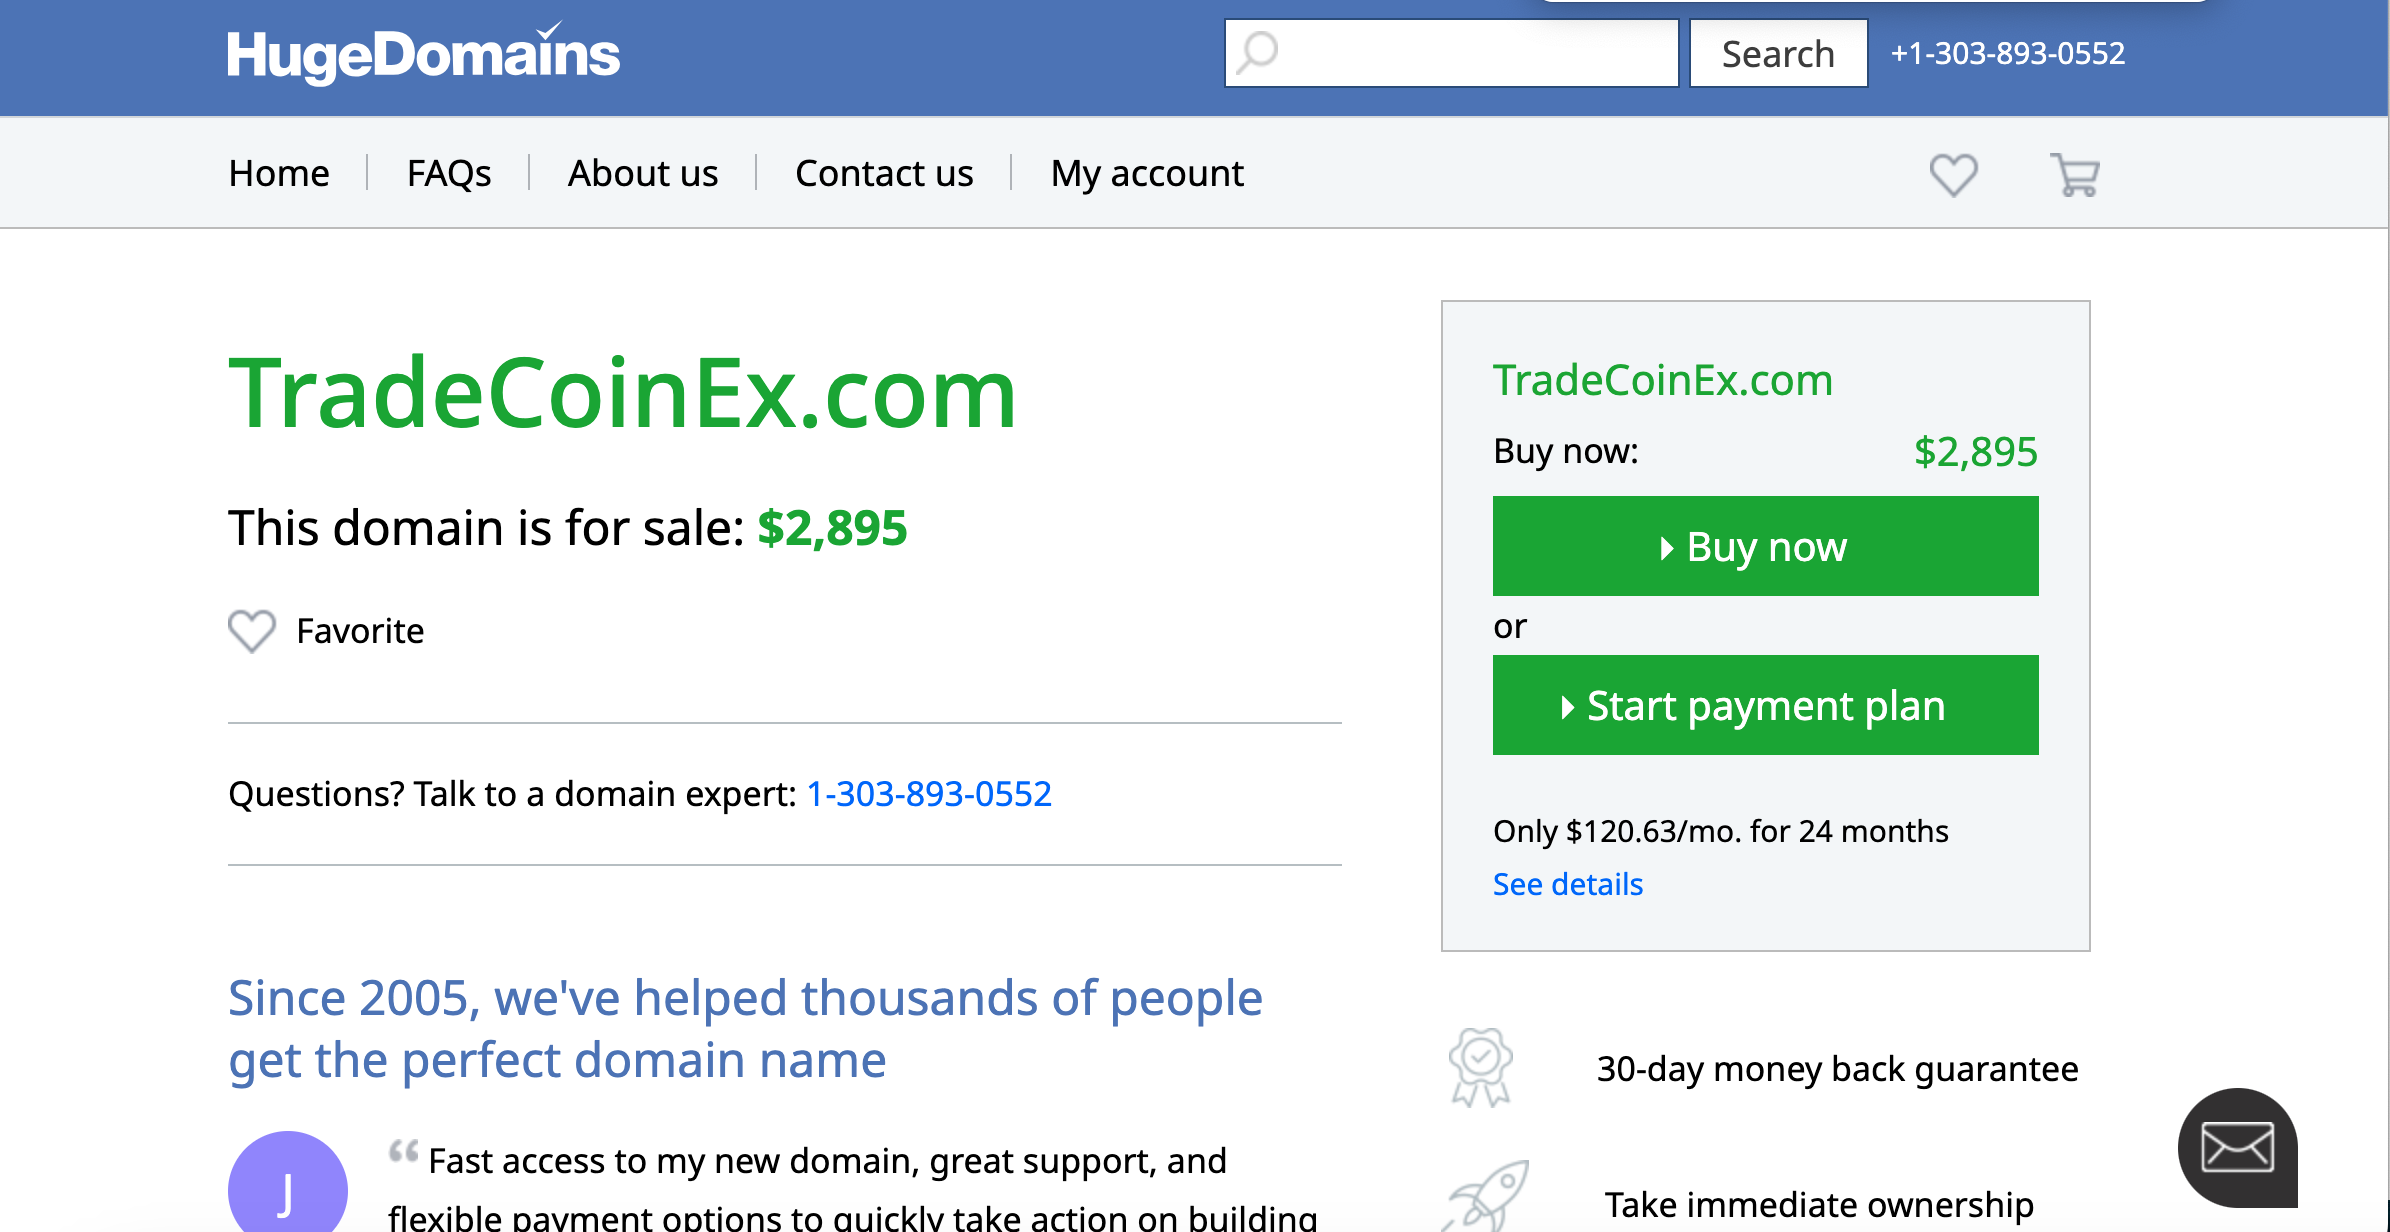Open My account page
Image resolution: width=2390 pixels, height=1232 pixels.
(x=1147, y=173)
